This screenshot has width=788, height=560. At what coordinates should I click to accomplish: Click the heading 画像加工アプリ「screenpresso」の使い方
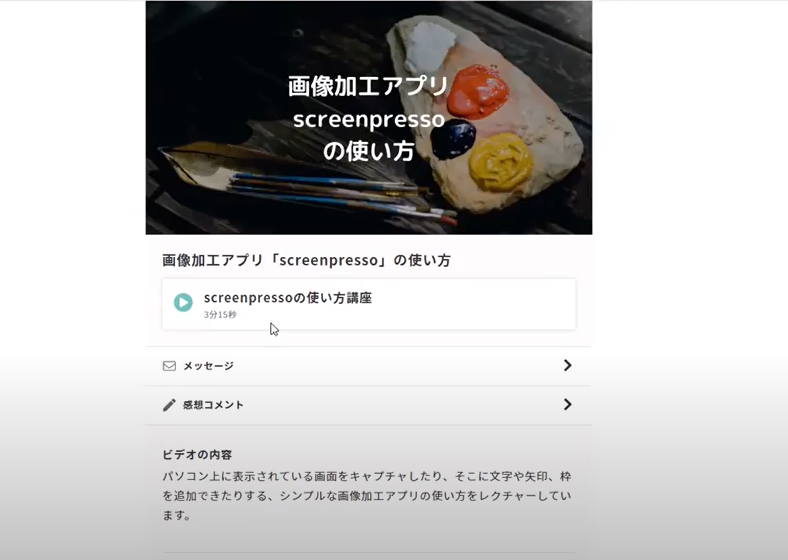[306, 260]
